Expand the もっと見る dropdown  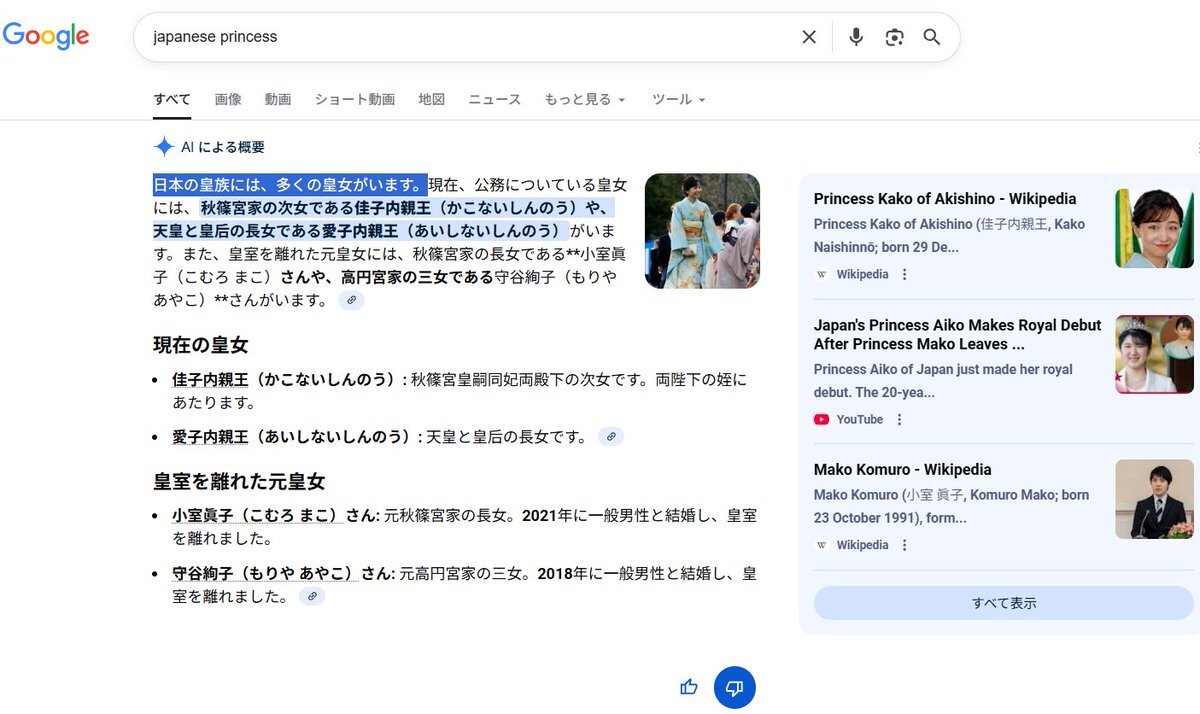[x=585, y=100]
